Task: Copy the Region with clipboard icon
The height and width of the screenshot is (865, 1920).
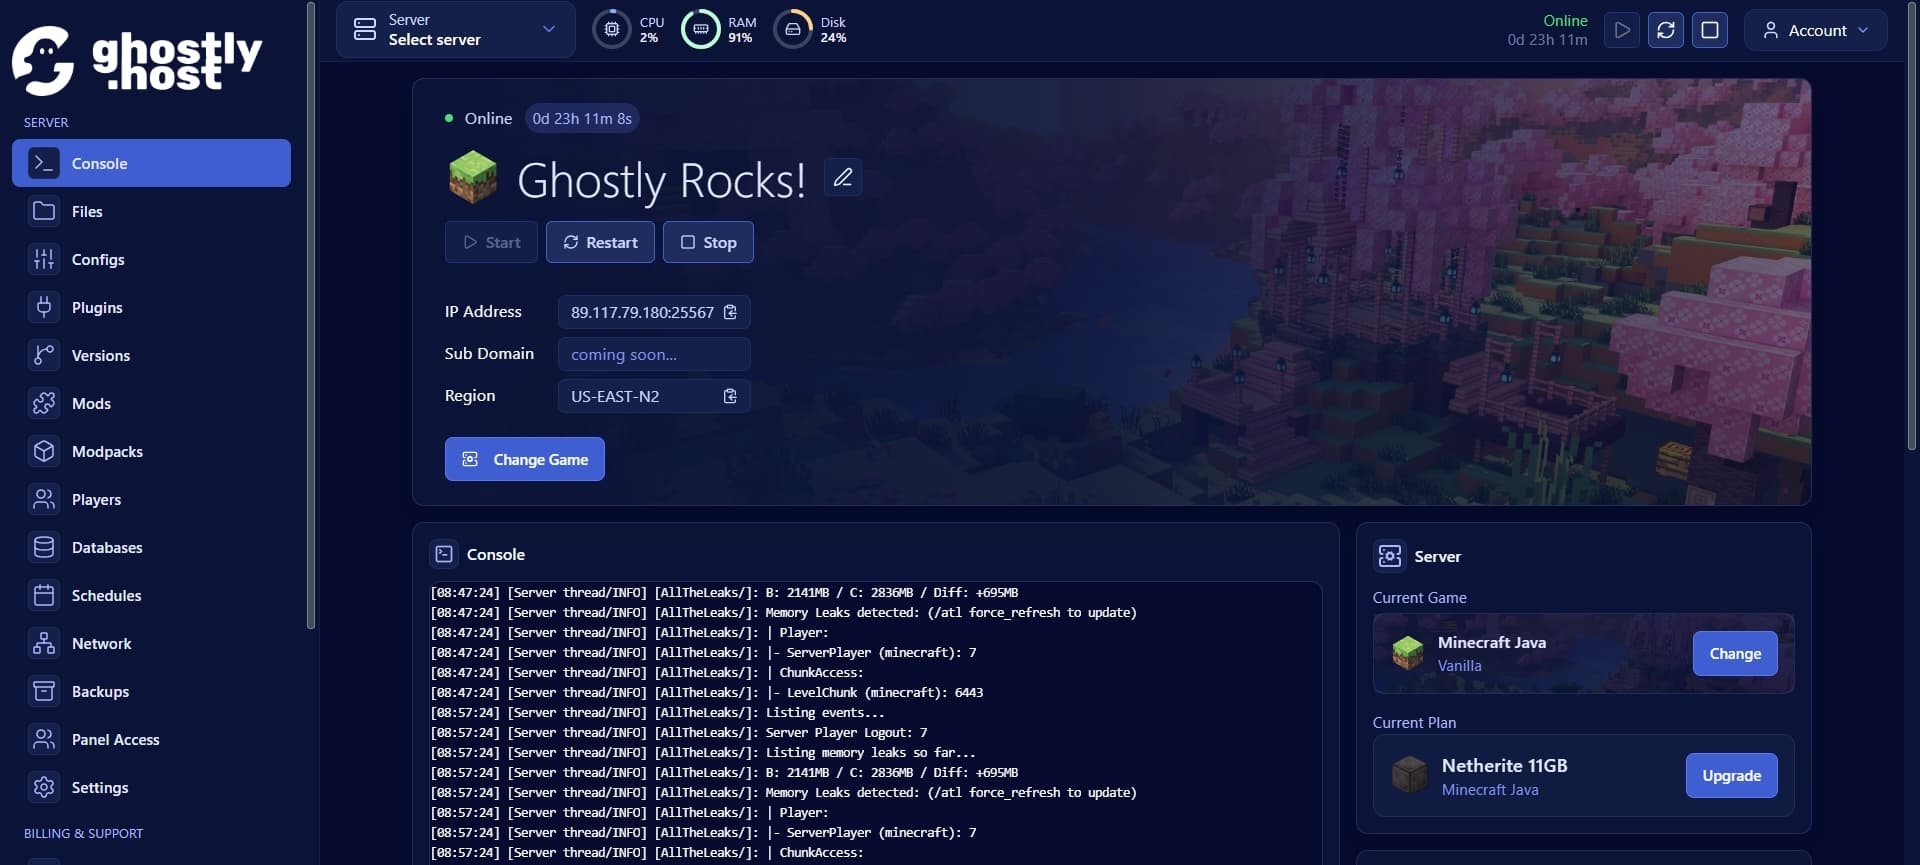Action: [x=730, y=396]
